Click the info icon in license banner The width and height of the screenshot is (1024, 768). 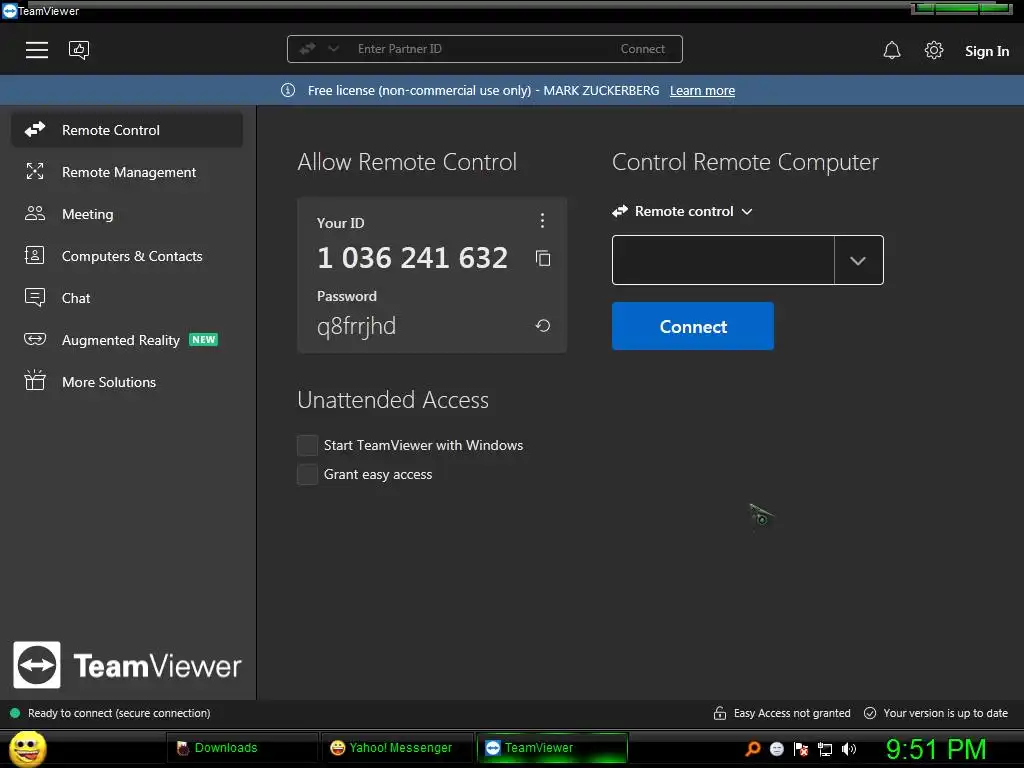pos(288,90)
